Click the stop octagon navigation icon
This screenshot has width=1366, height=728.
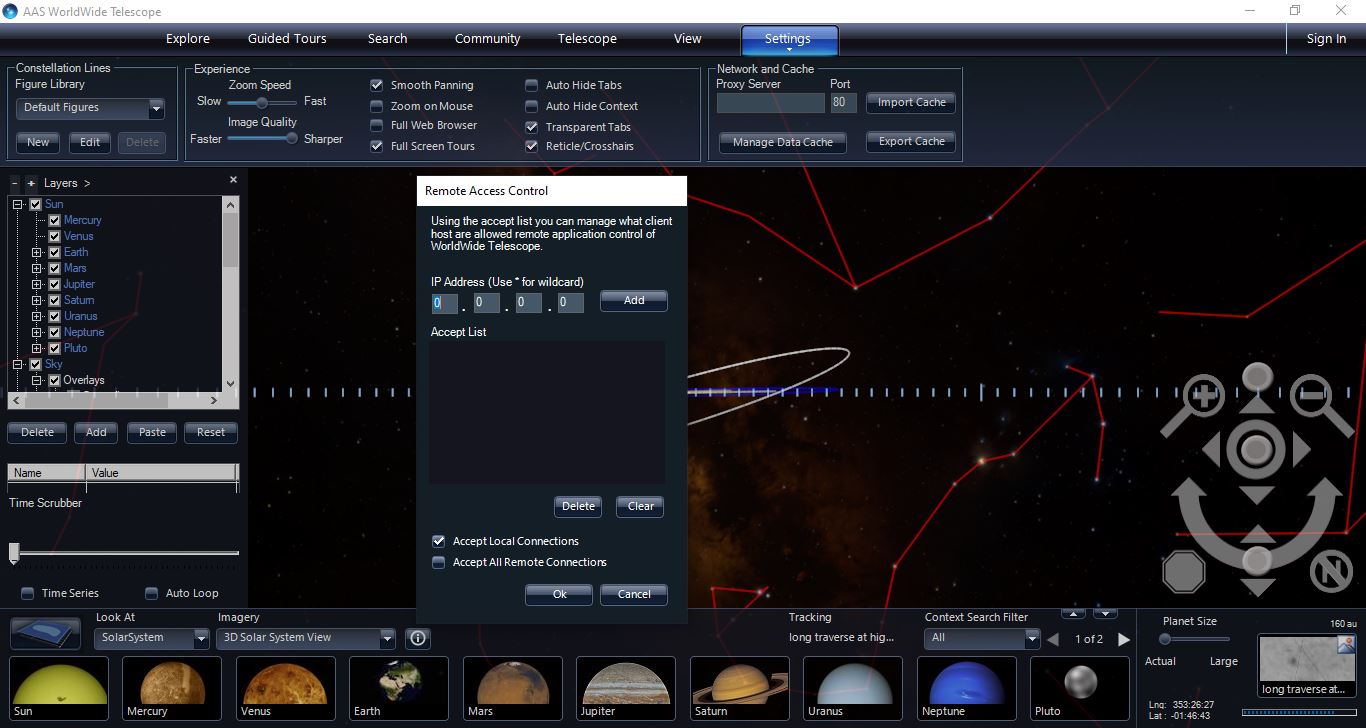pos(1184,572)
